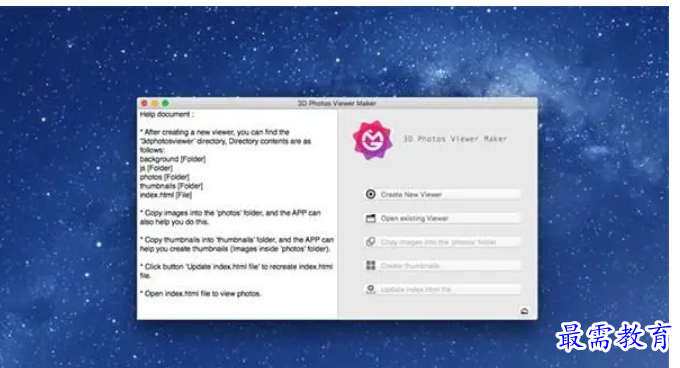Screen dimensions: 680x368
Task: Open existing Viewer button
Action: coord(442,218)
